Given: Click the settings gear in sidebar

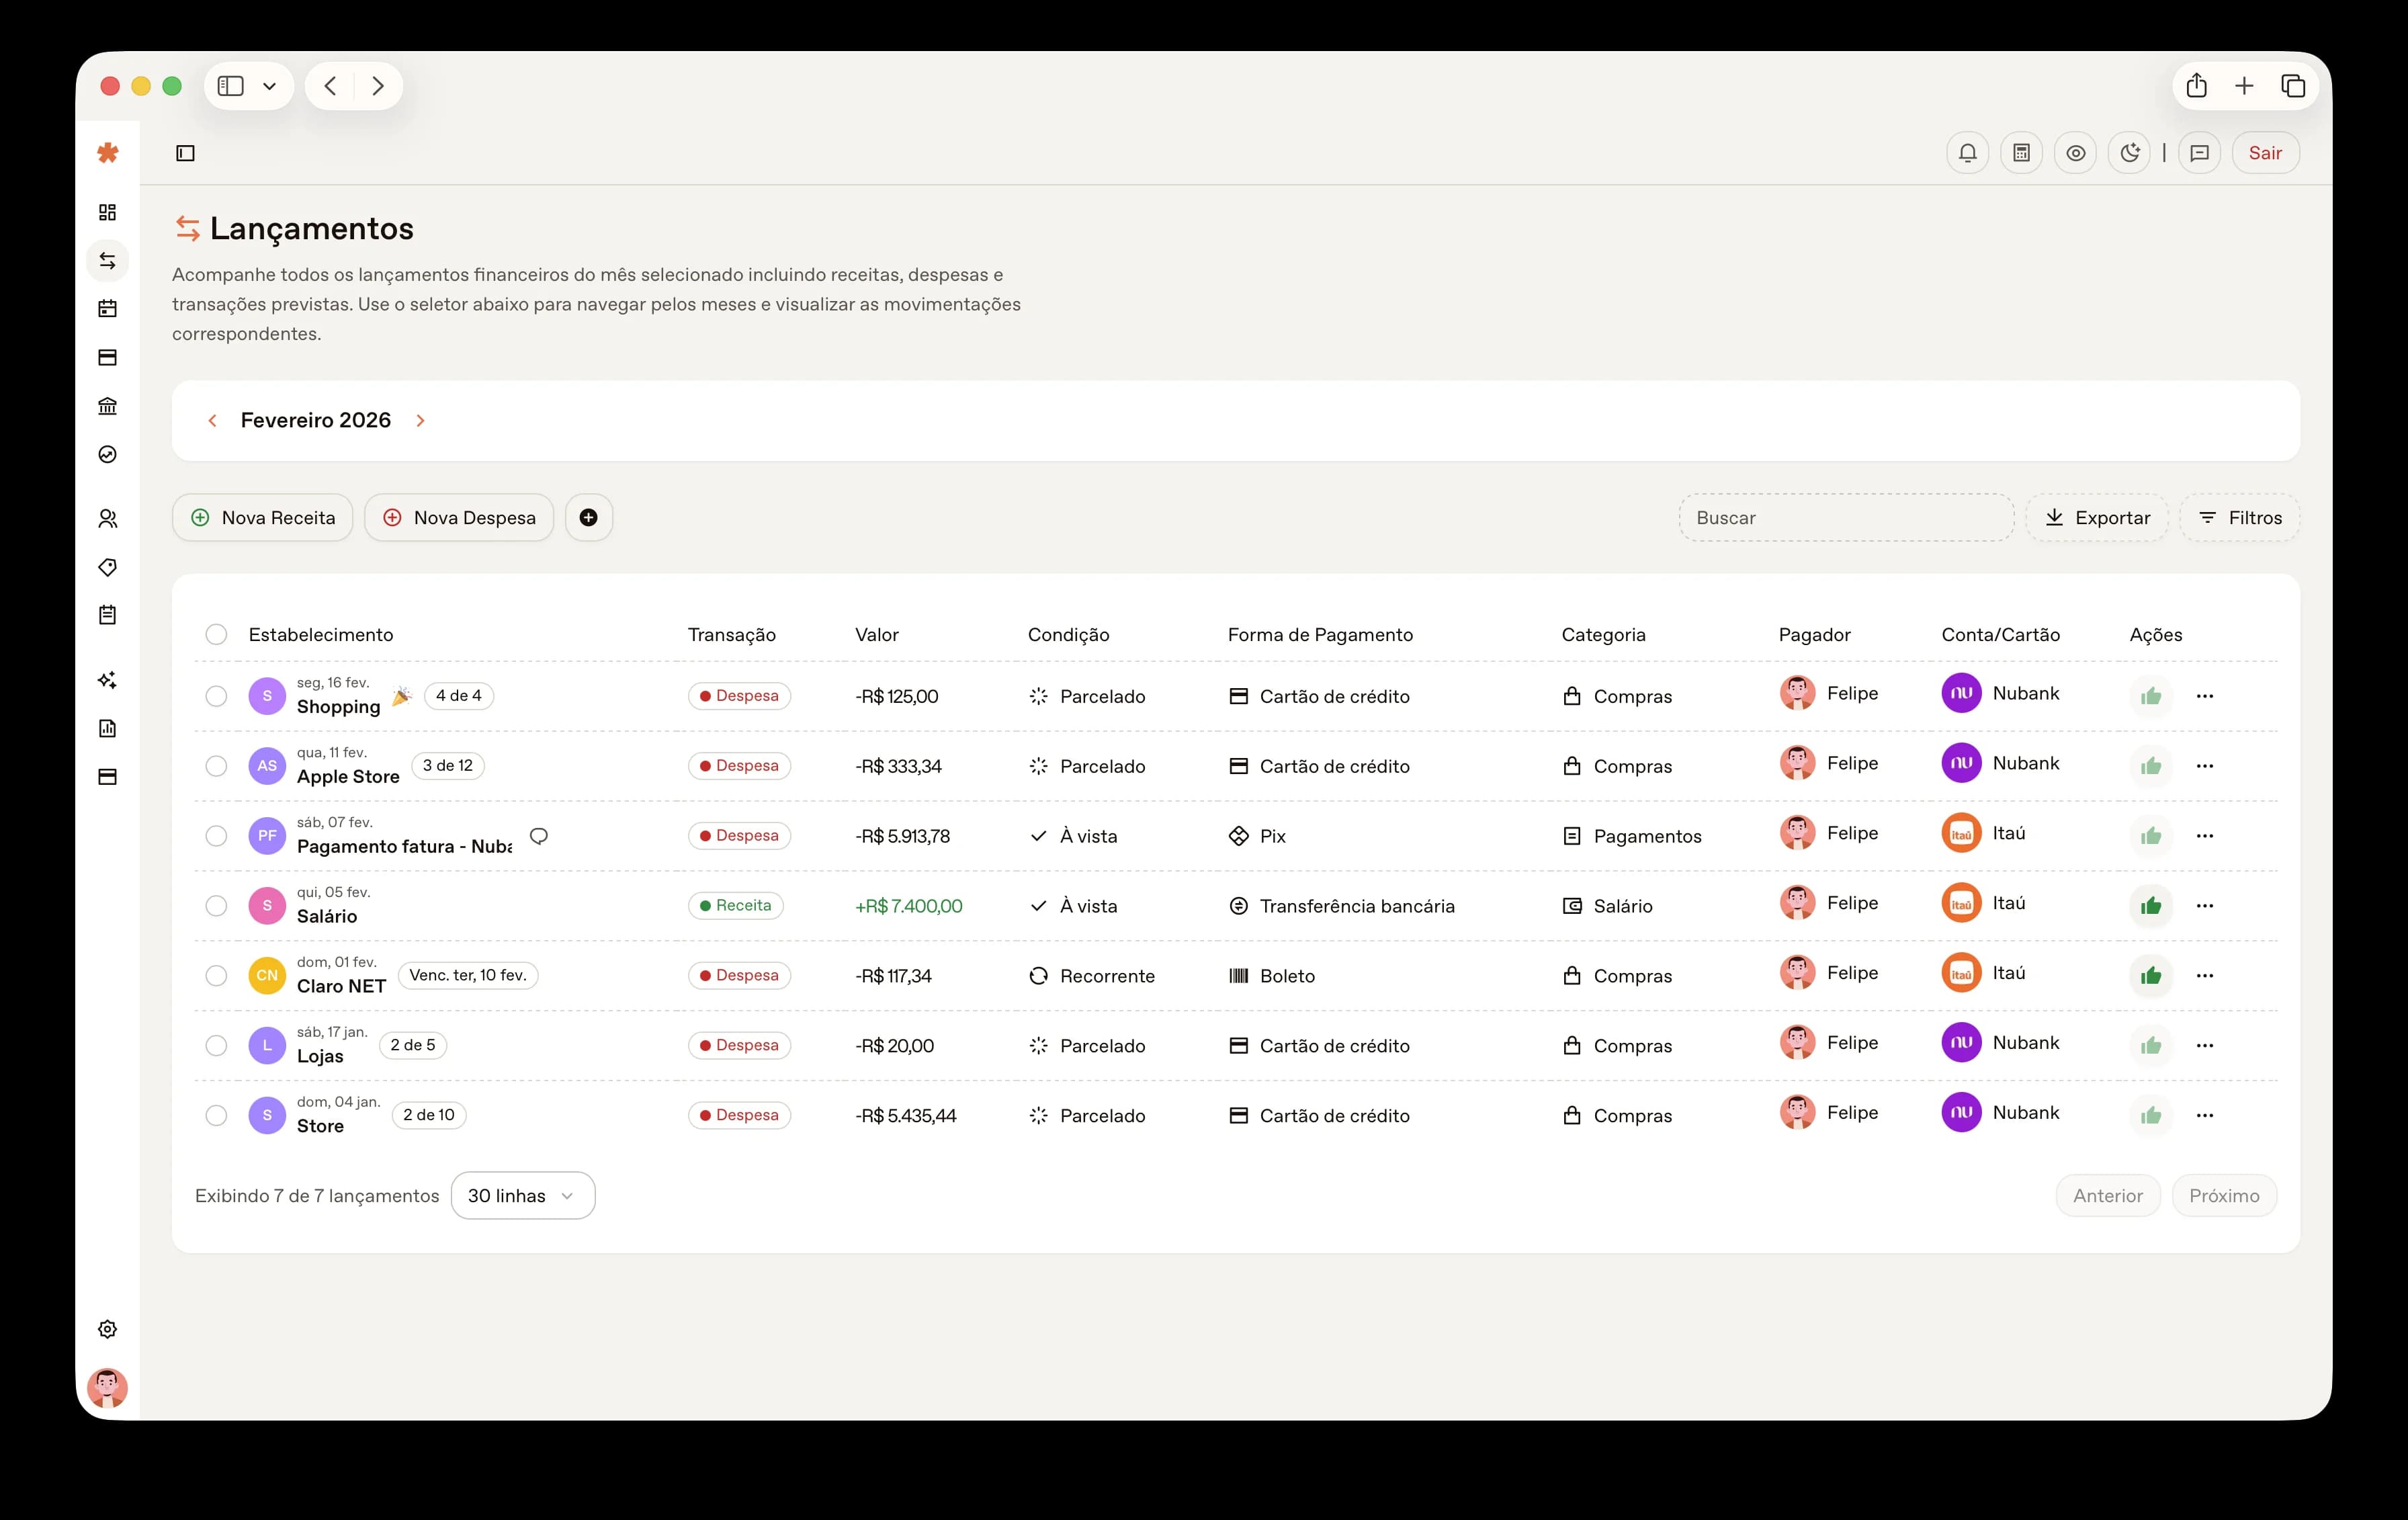Looking at the screenshot, I should click(108, 1329).
